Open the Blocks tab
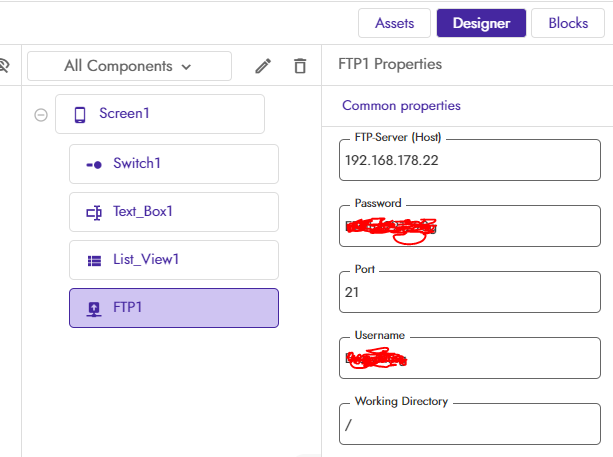Image resolution: width=613 pixels, height=457 pixels. [x=568, y=23]
